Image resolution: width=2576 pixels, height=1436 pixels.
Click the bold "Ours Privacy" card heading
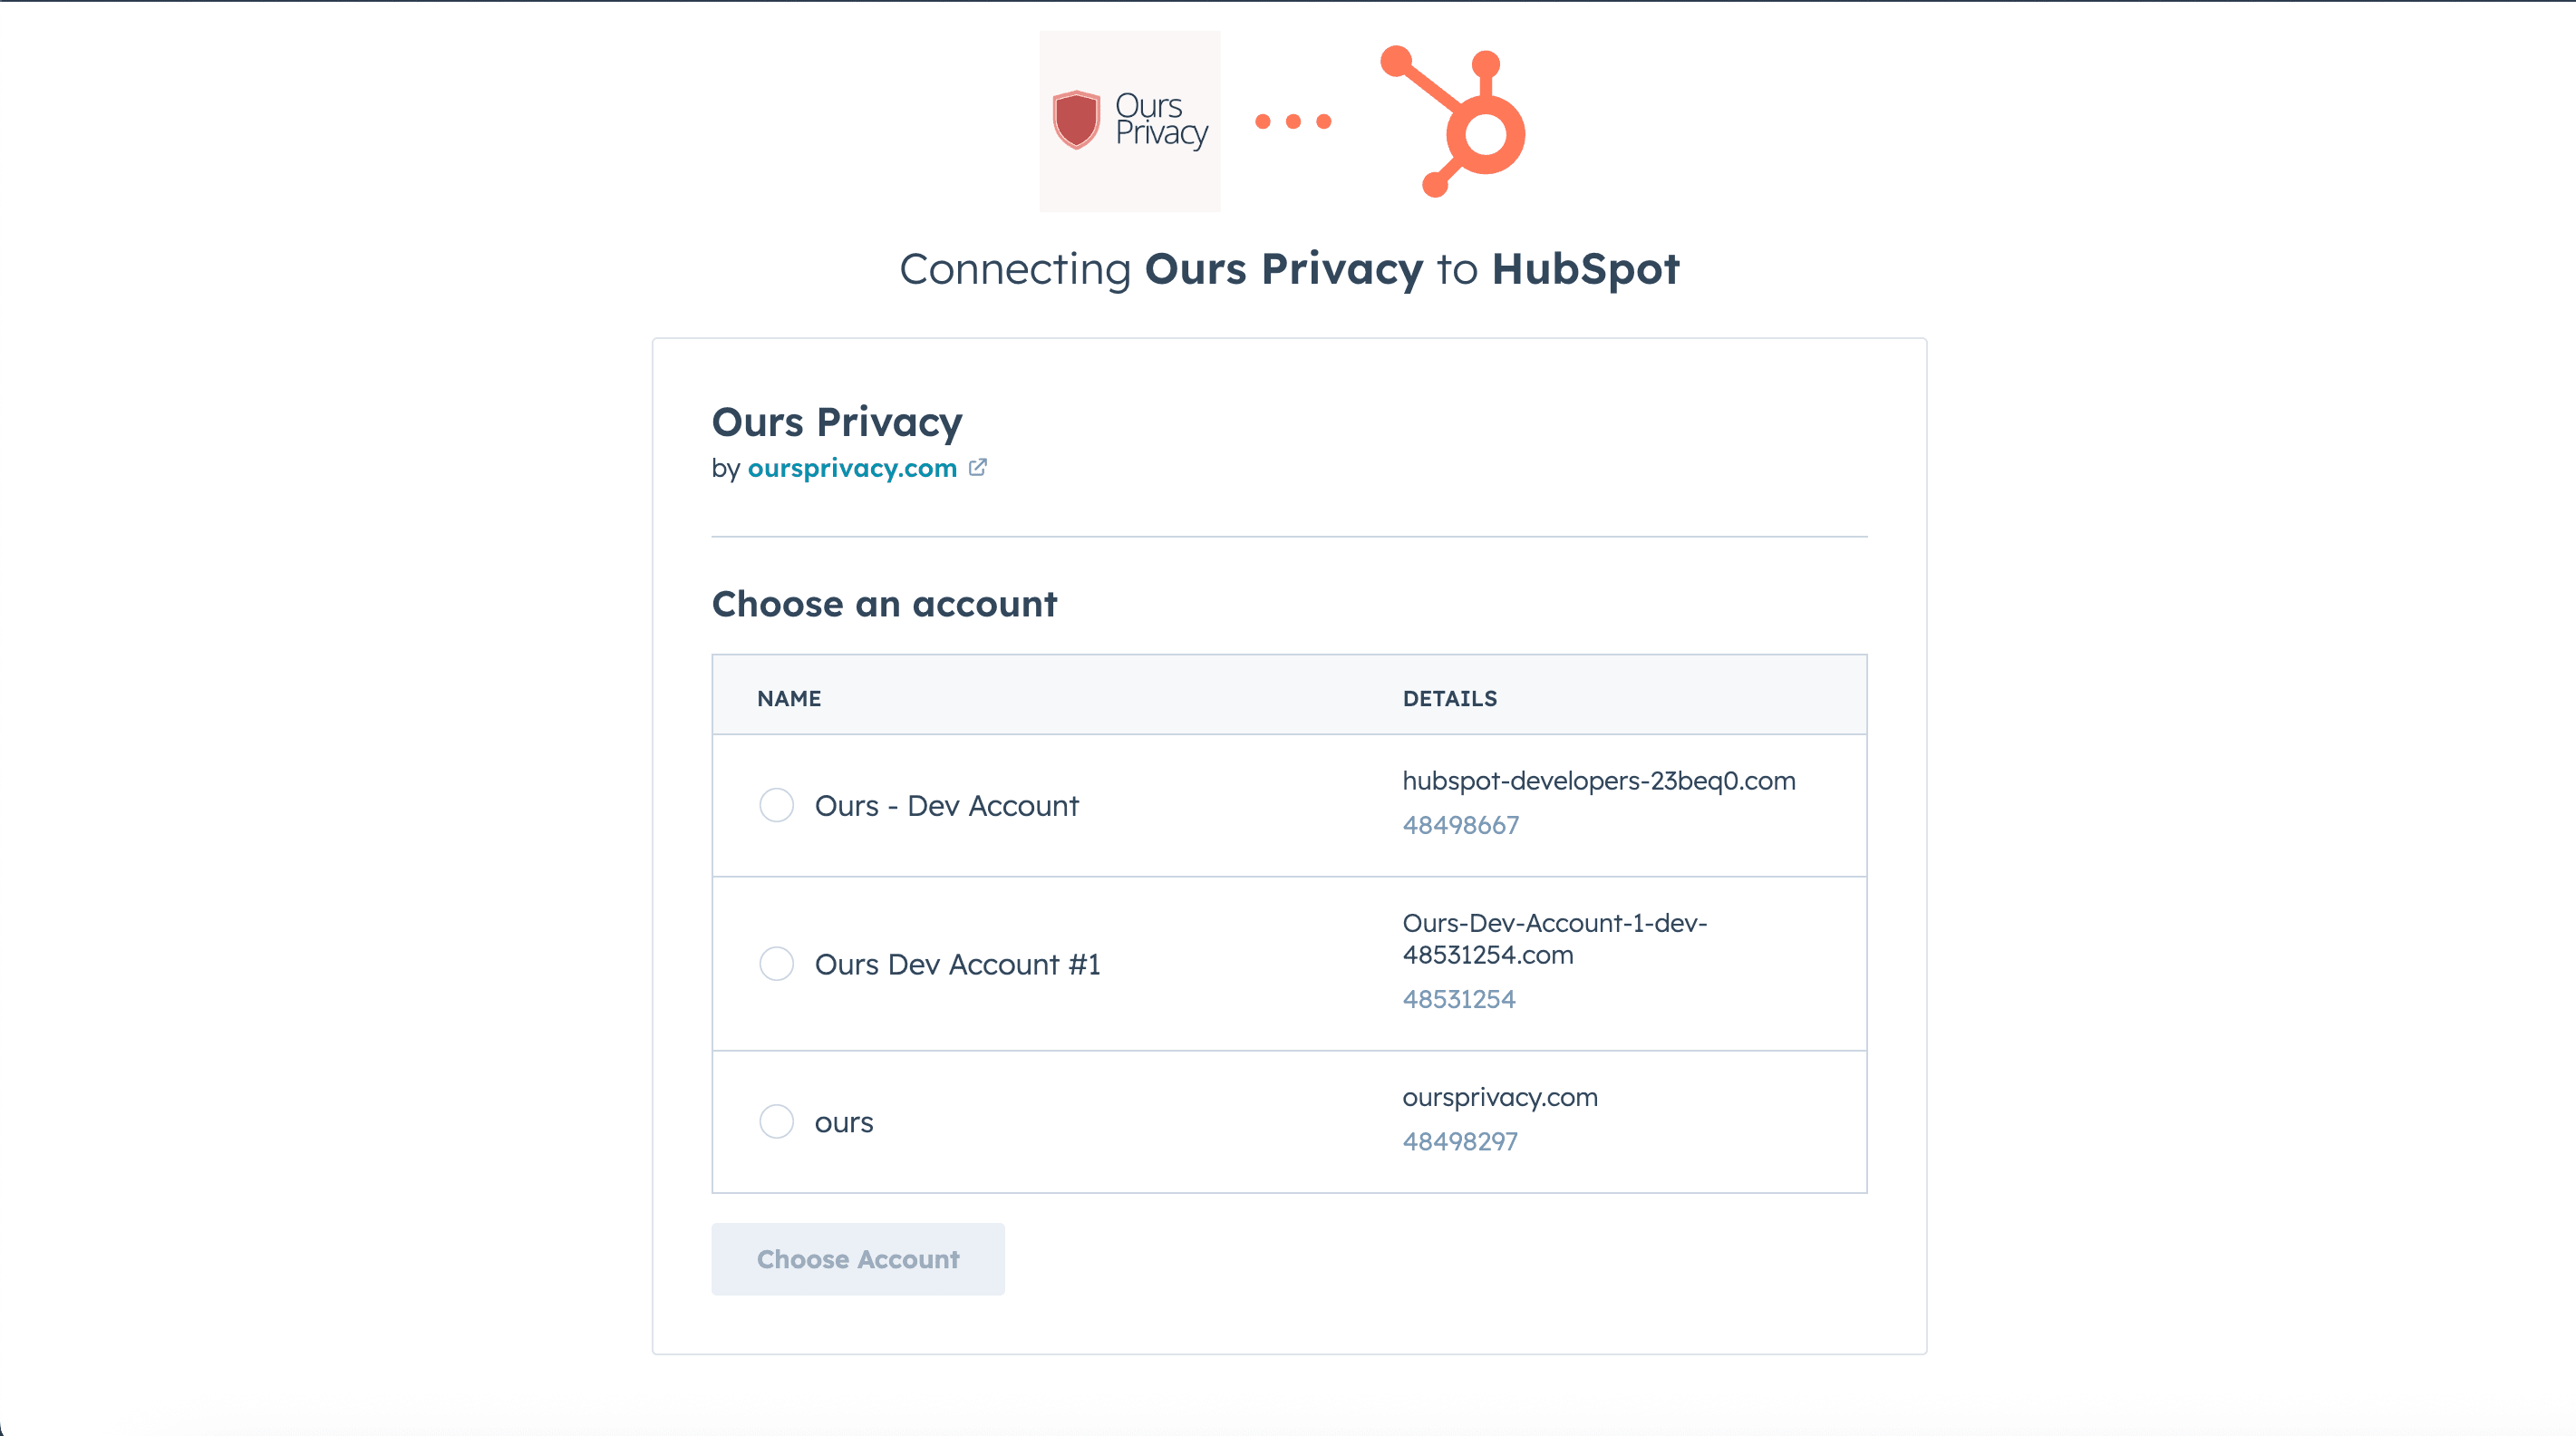click(837, 422)
